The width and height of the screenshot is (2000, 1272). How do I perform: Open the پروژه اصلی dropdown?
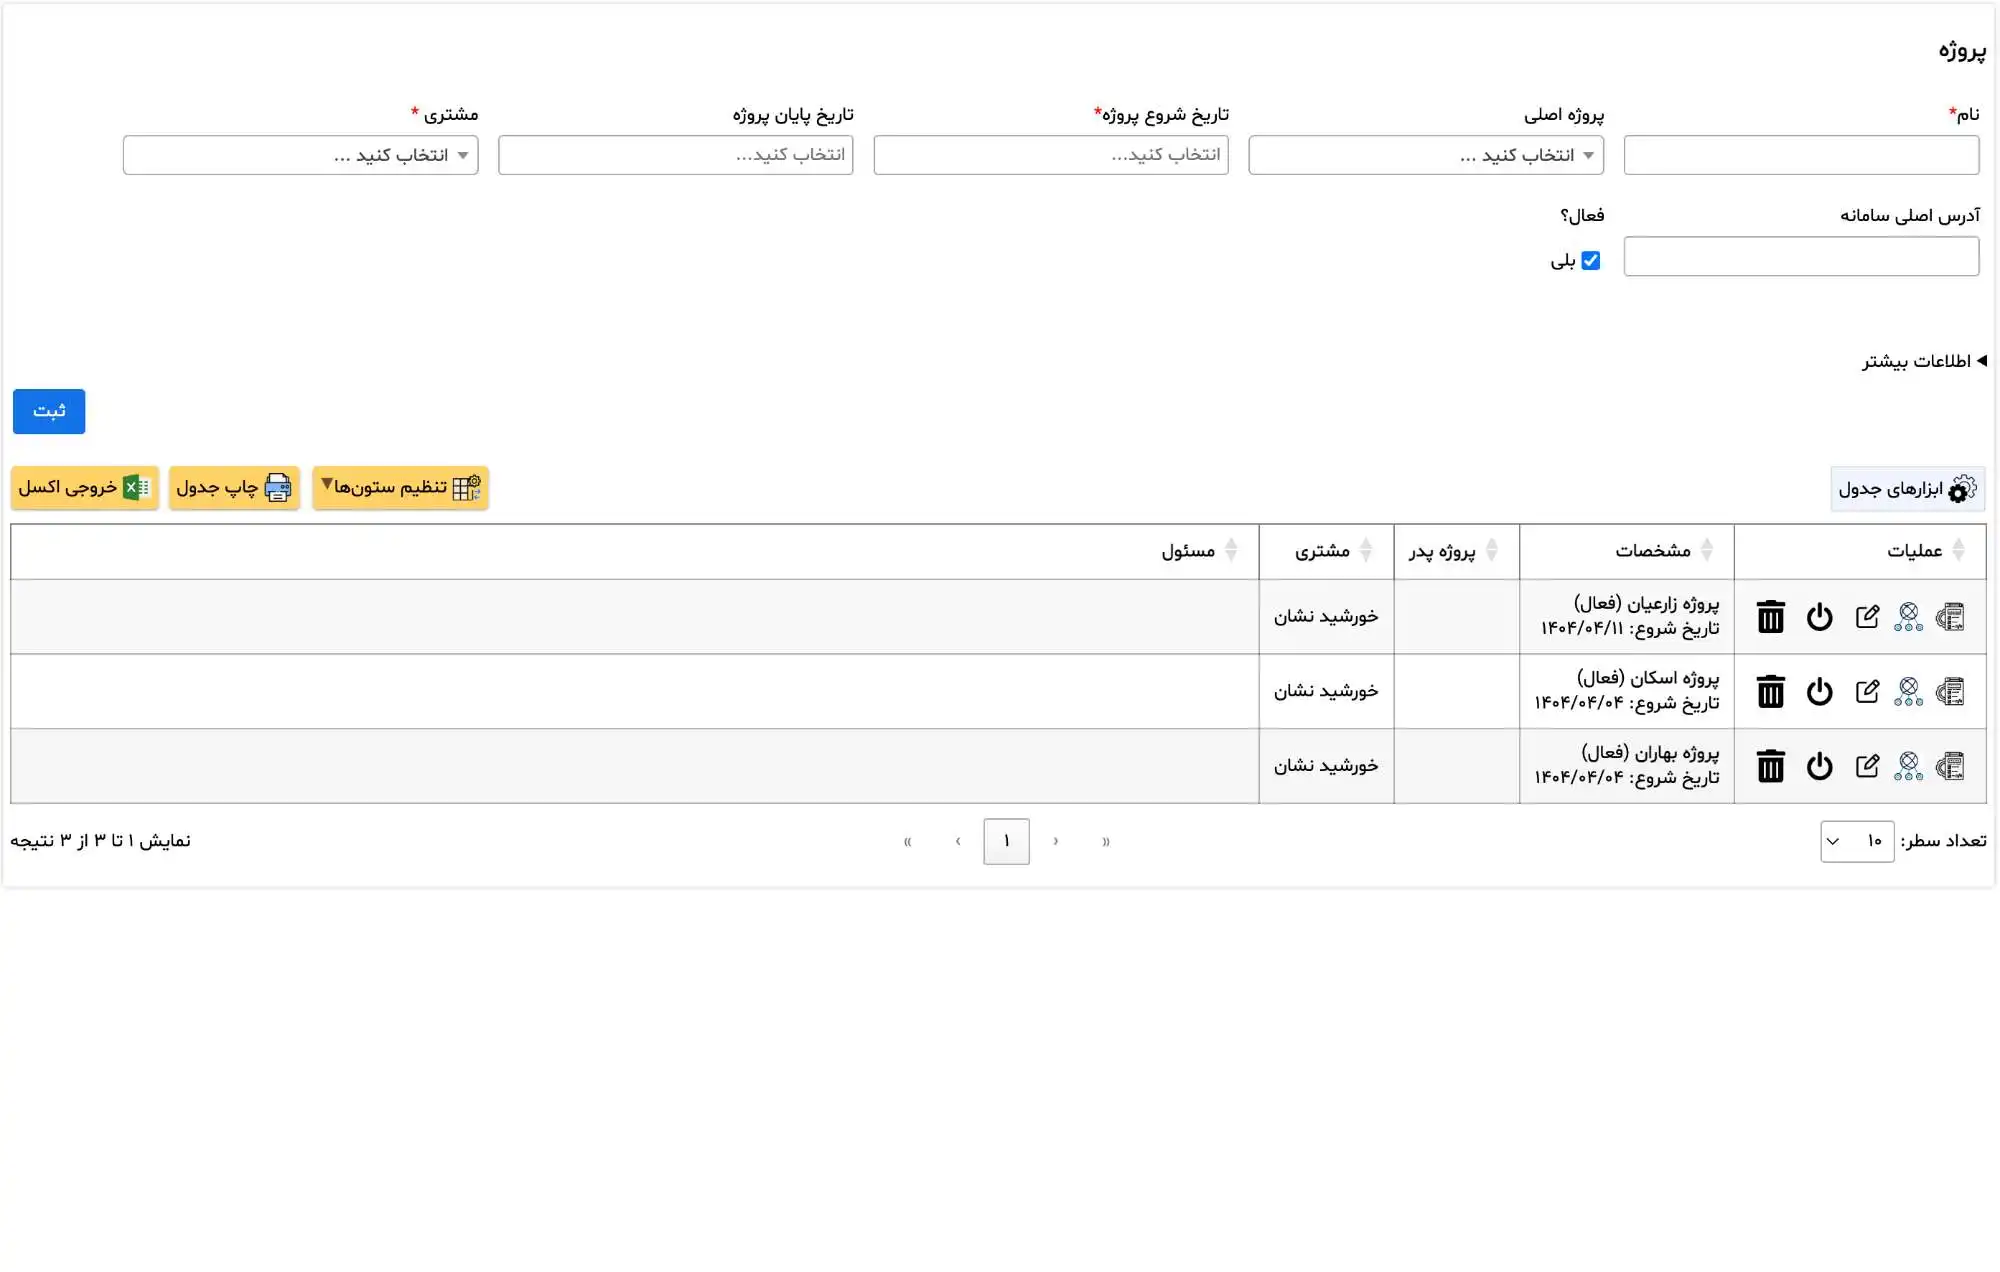coord(1426,155)
